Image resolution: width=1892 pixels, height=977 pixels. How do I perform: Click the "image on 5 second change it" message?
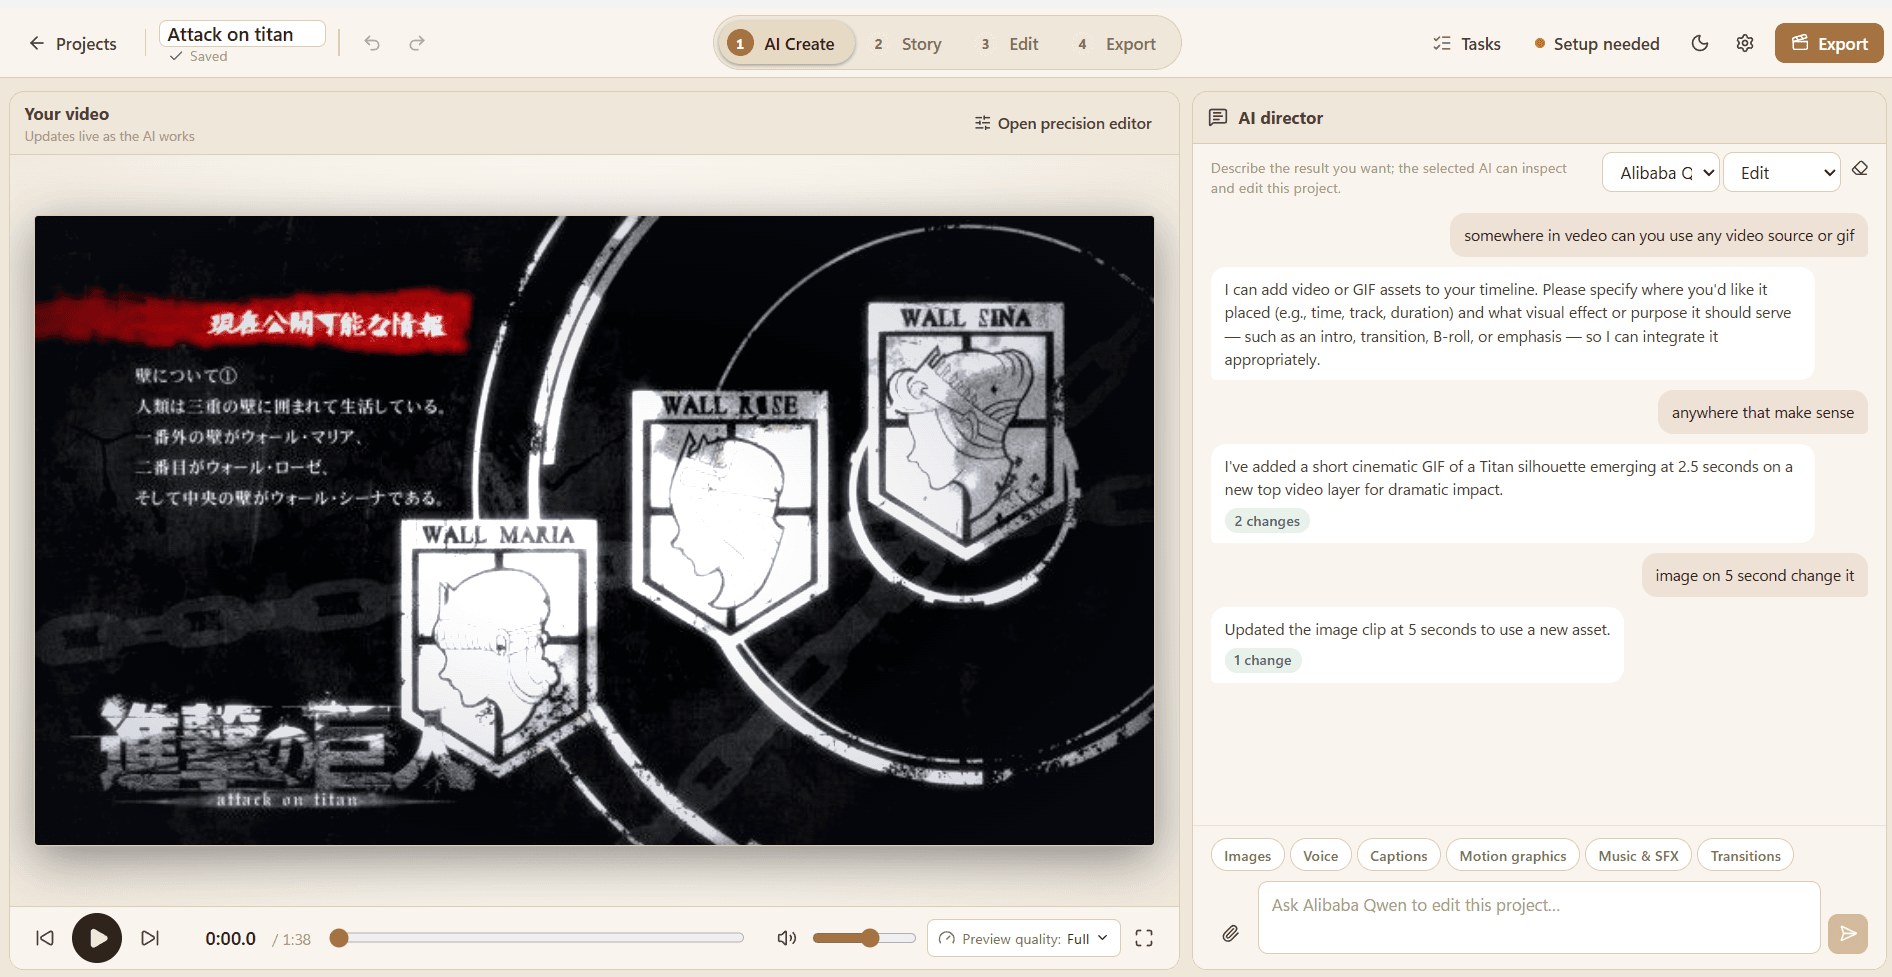pyautogui.click(x=1754, y=575)
